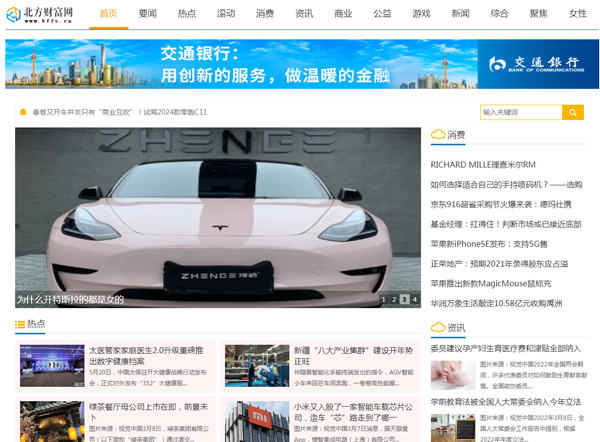Screen dimensions: 600x442
Task: Switch carousel to slide 1
Action: (384, 299)
